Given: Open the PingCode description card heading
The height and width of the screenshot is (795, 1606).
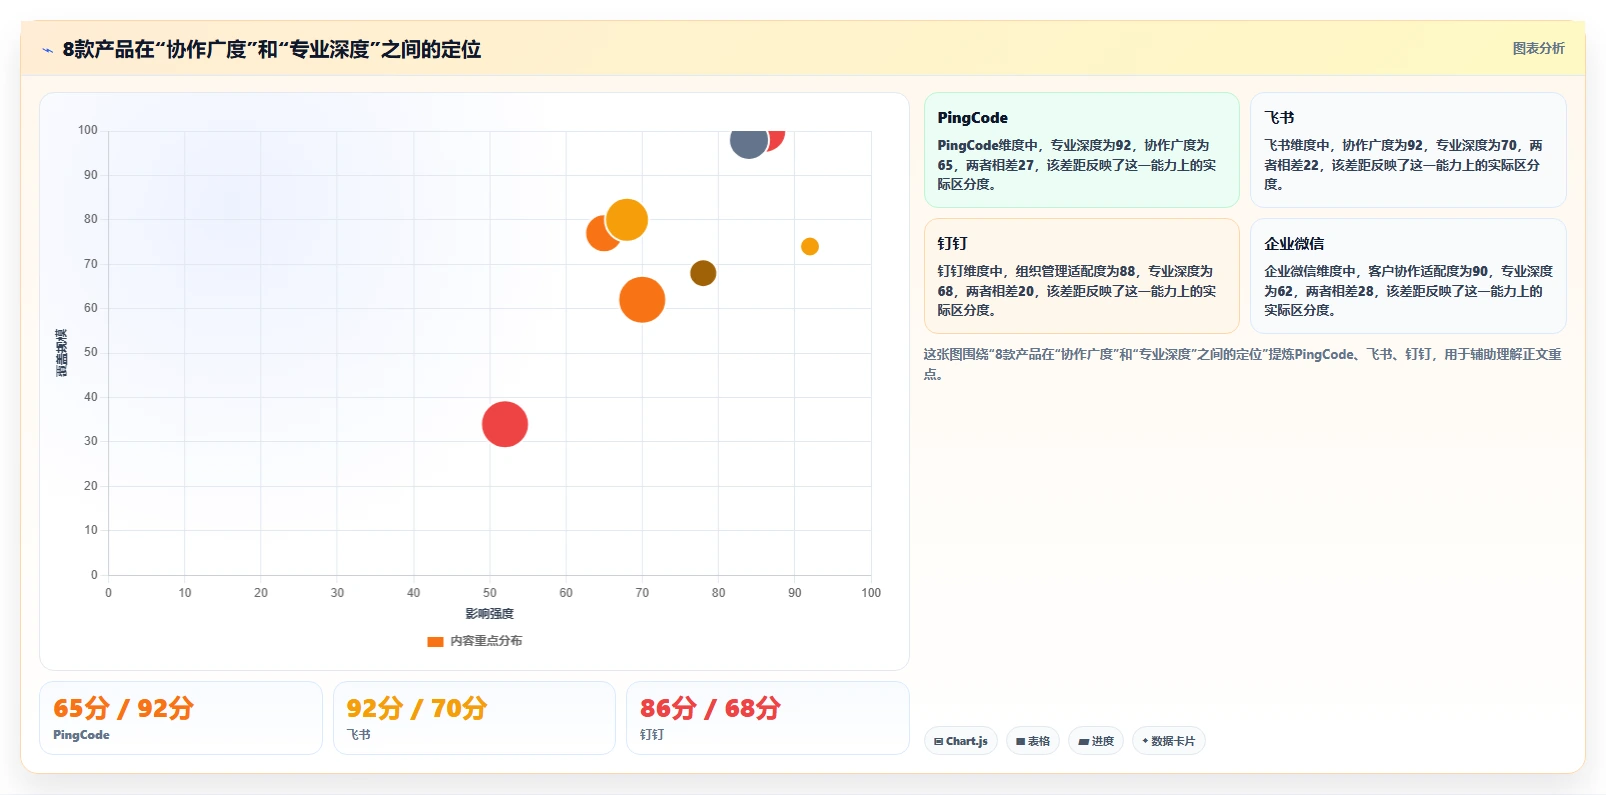Looking at the screenshot, I should 972,118.
